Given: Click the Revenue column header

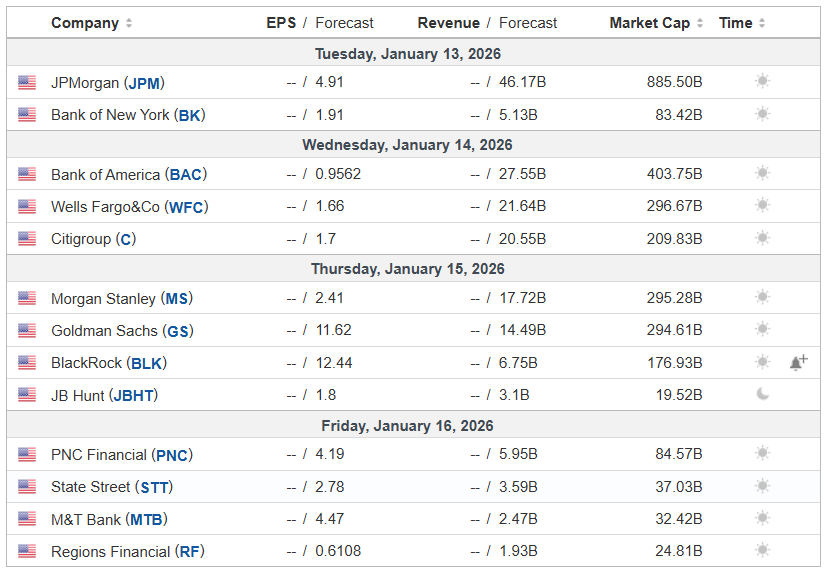Looking at the screenshot, I should pos(448,23).
